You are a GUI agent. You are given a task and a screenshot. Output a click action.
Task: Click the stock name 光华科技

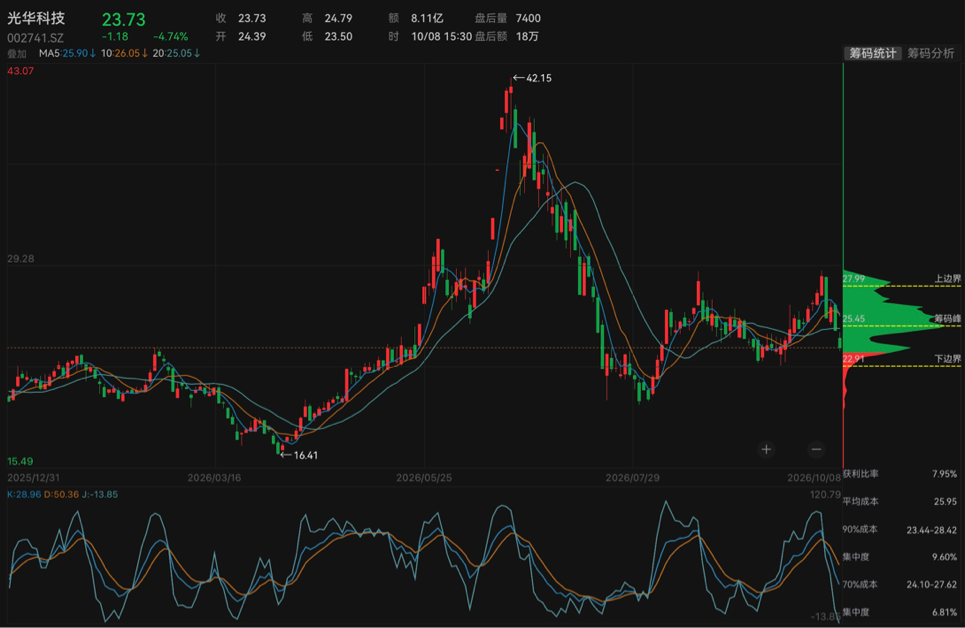pyautogui.click(x=36, y=18)
